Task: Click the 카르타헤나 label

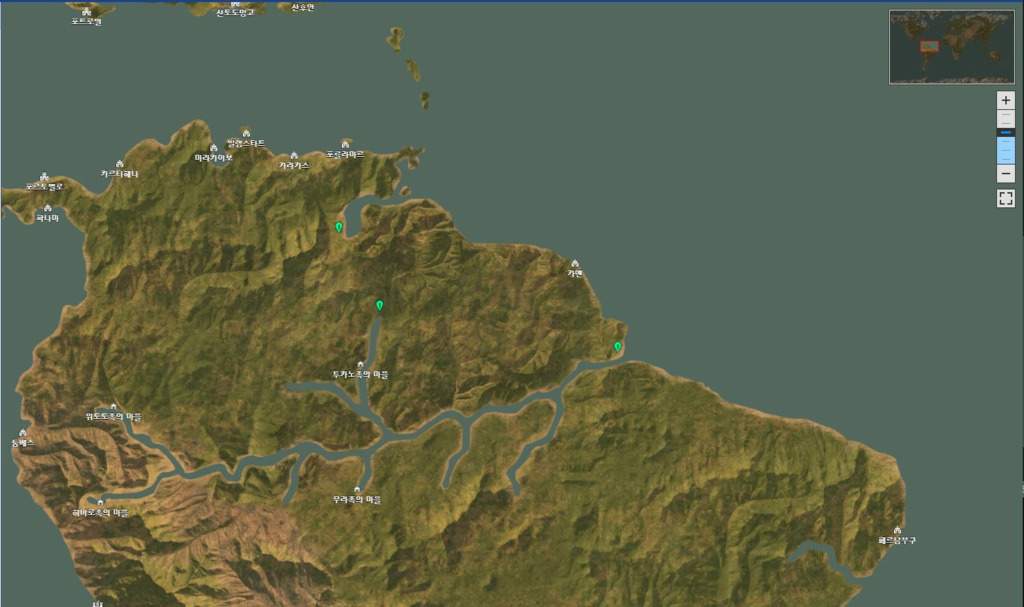Action: click(120, 174)
